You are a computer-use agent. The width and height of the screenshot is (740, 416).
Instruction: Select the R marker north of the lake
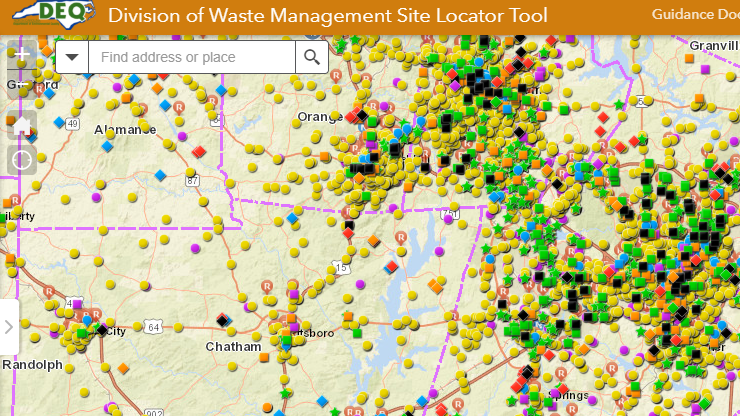tap(401, 238)
